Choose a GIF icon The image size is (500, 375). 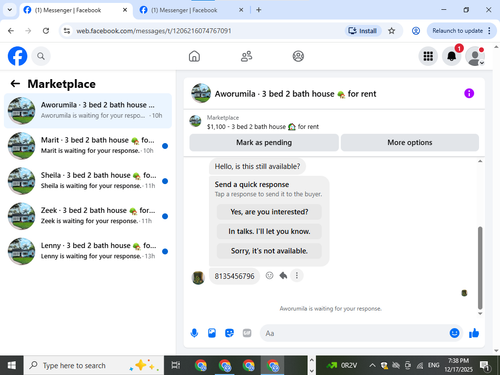click(x=247, y=333)
